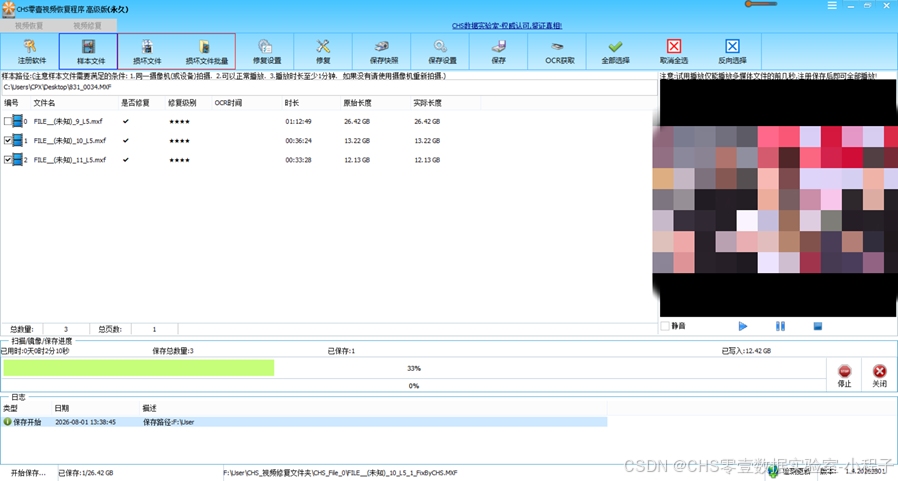Image resolution: width=898 pixels, height=481 pixels.
Task: Click green 保存开始 log entry icon
Action: pos(7,421)
